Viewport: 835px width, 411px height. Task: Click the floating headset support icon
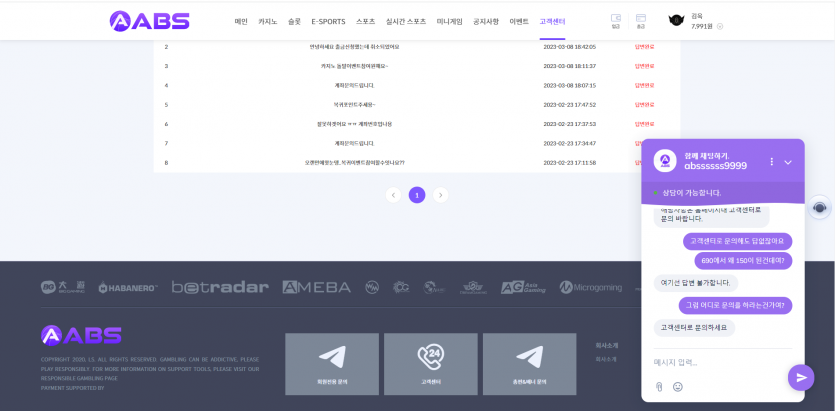[820, 208]
